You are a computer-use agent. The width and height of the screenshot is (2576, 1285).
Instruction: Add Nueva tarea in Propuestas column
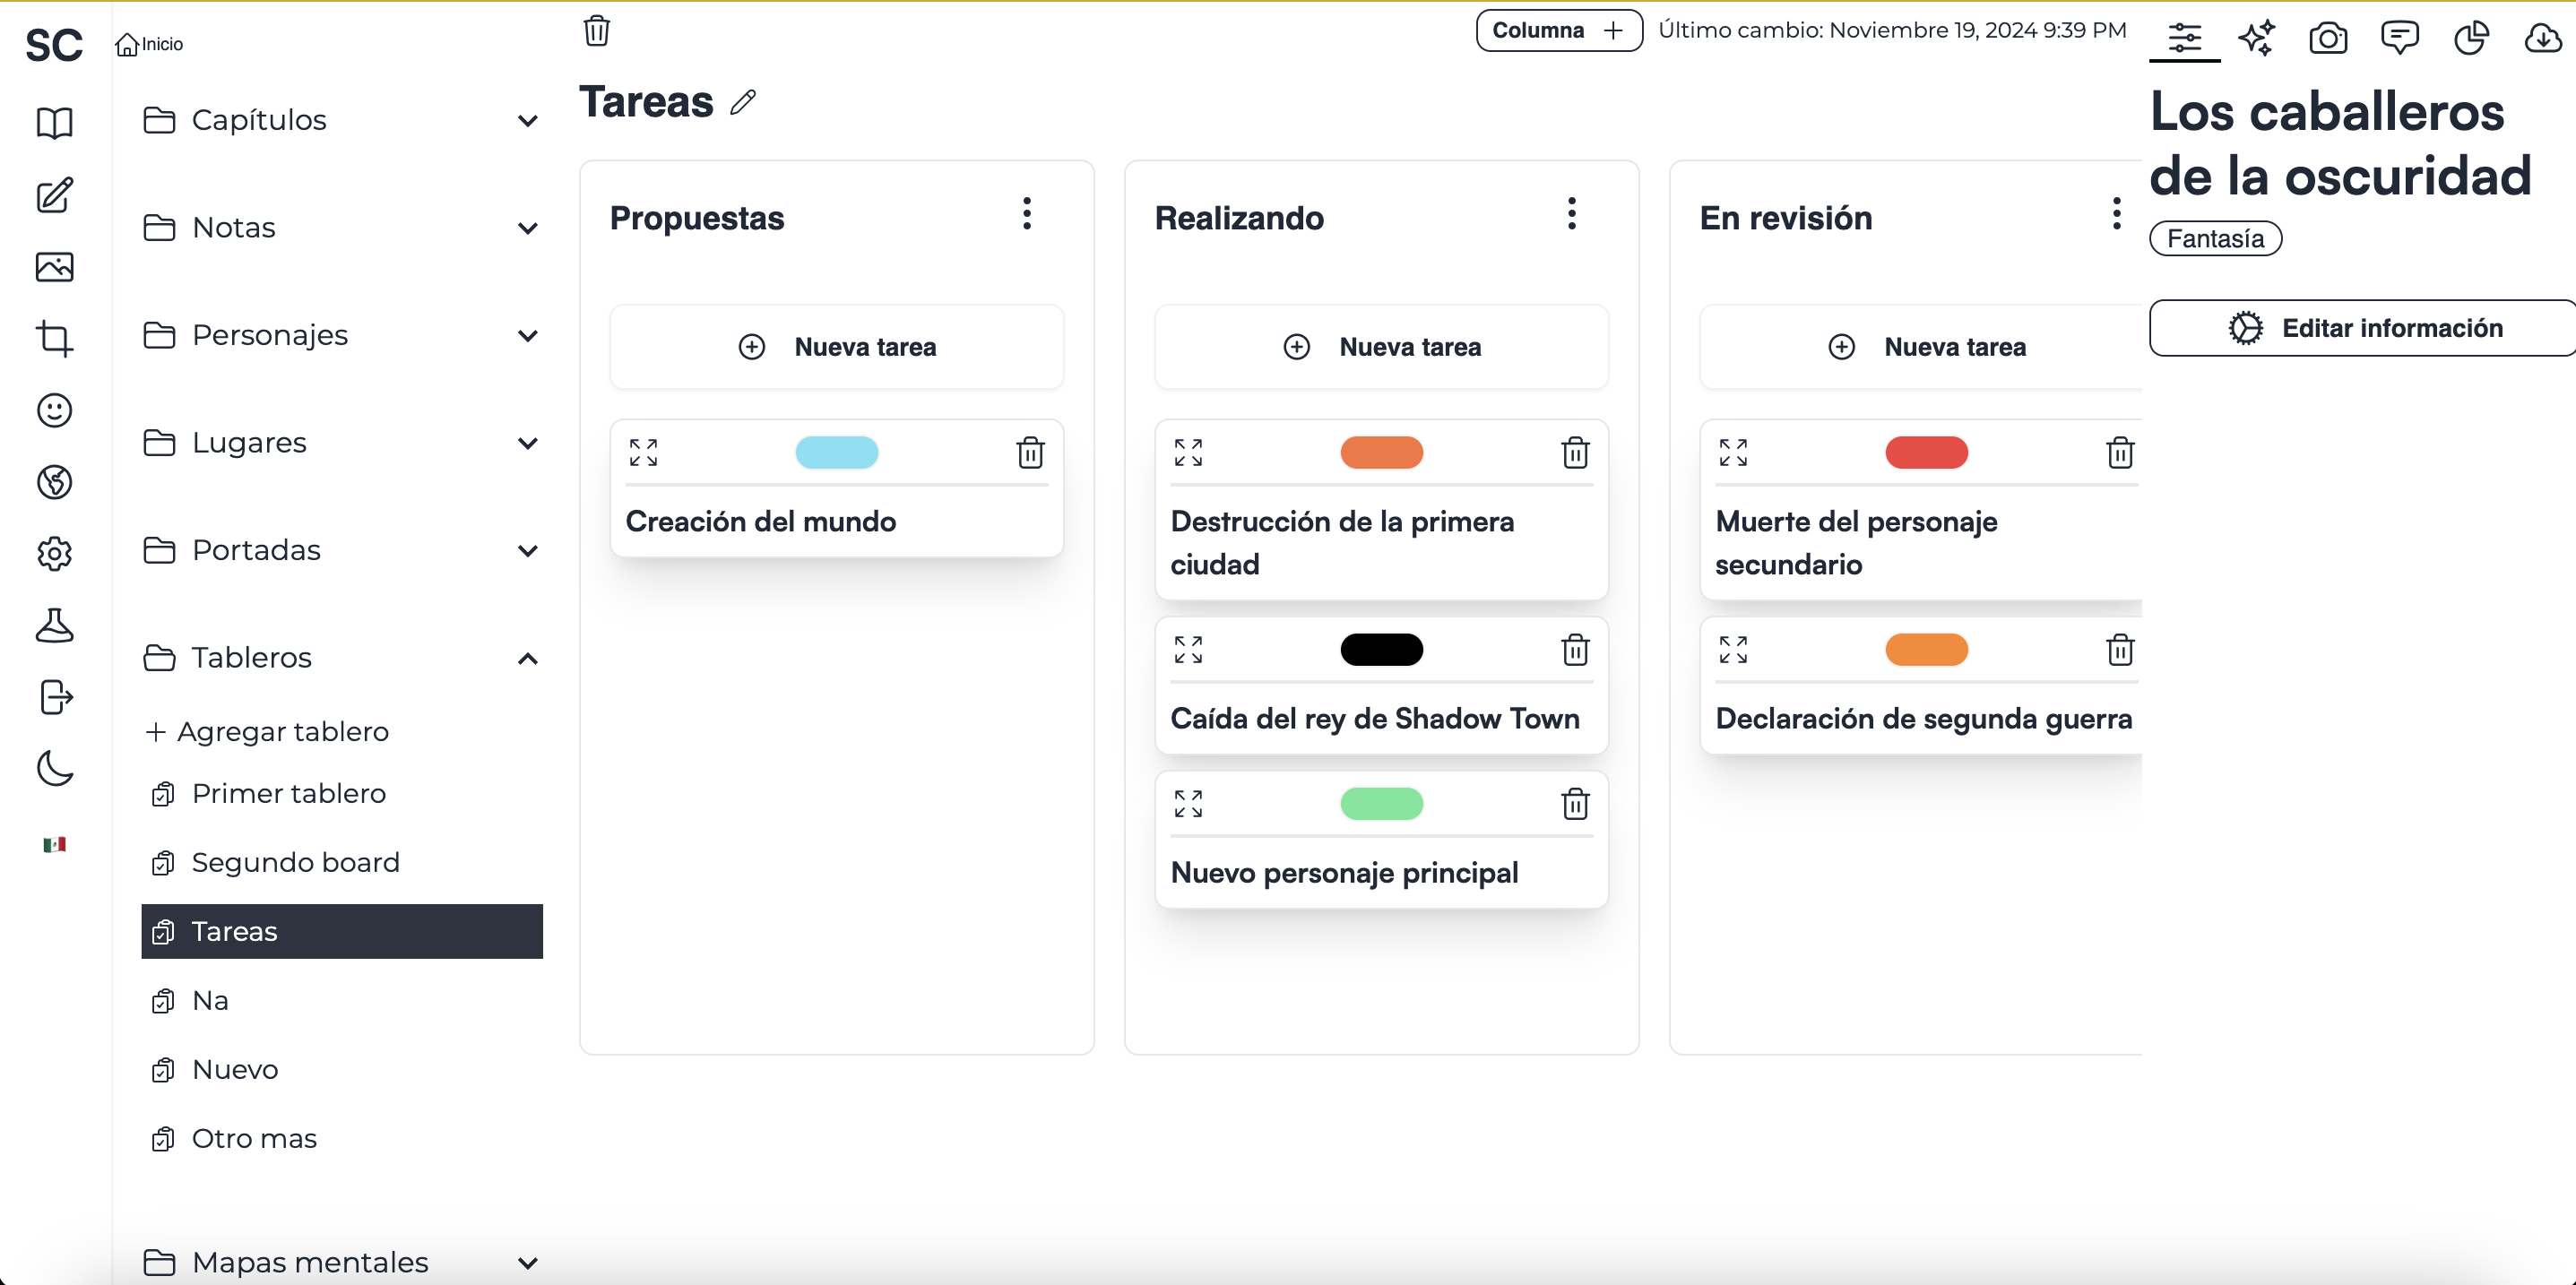(x=837, y=347)
